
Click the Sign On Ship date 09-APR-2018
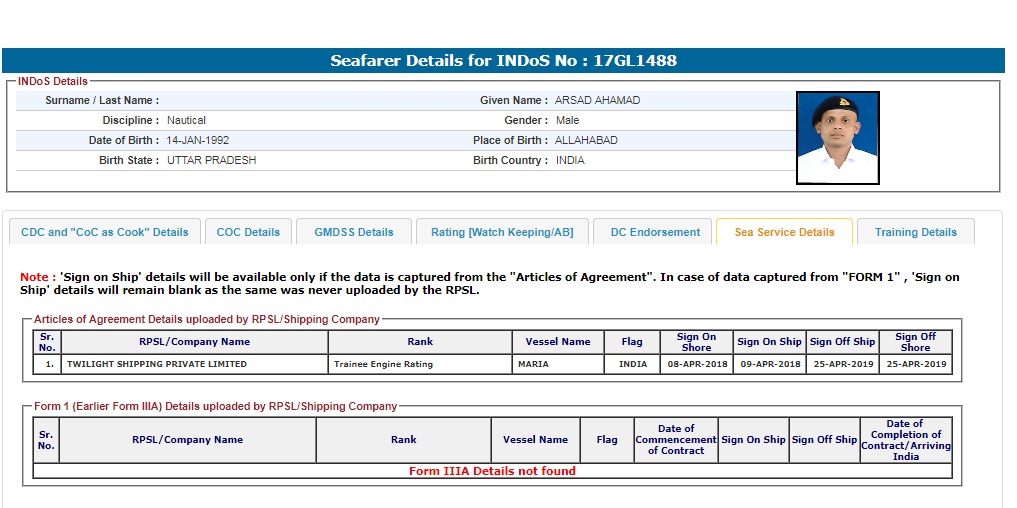769,364
